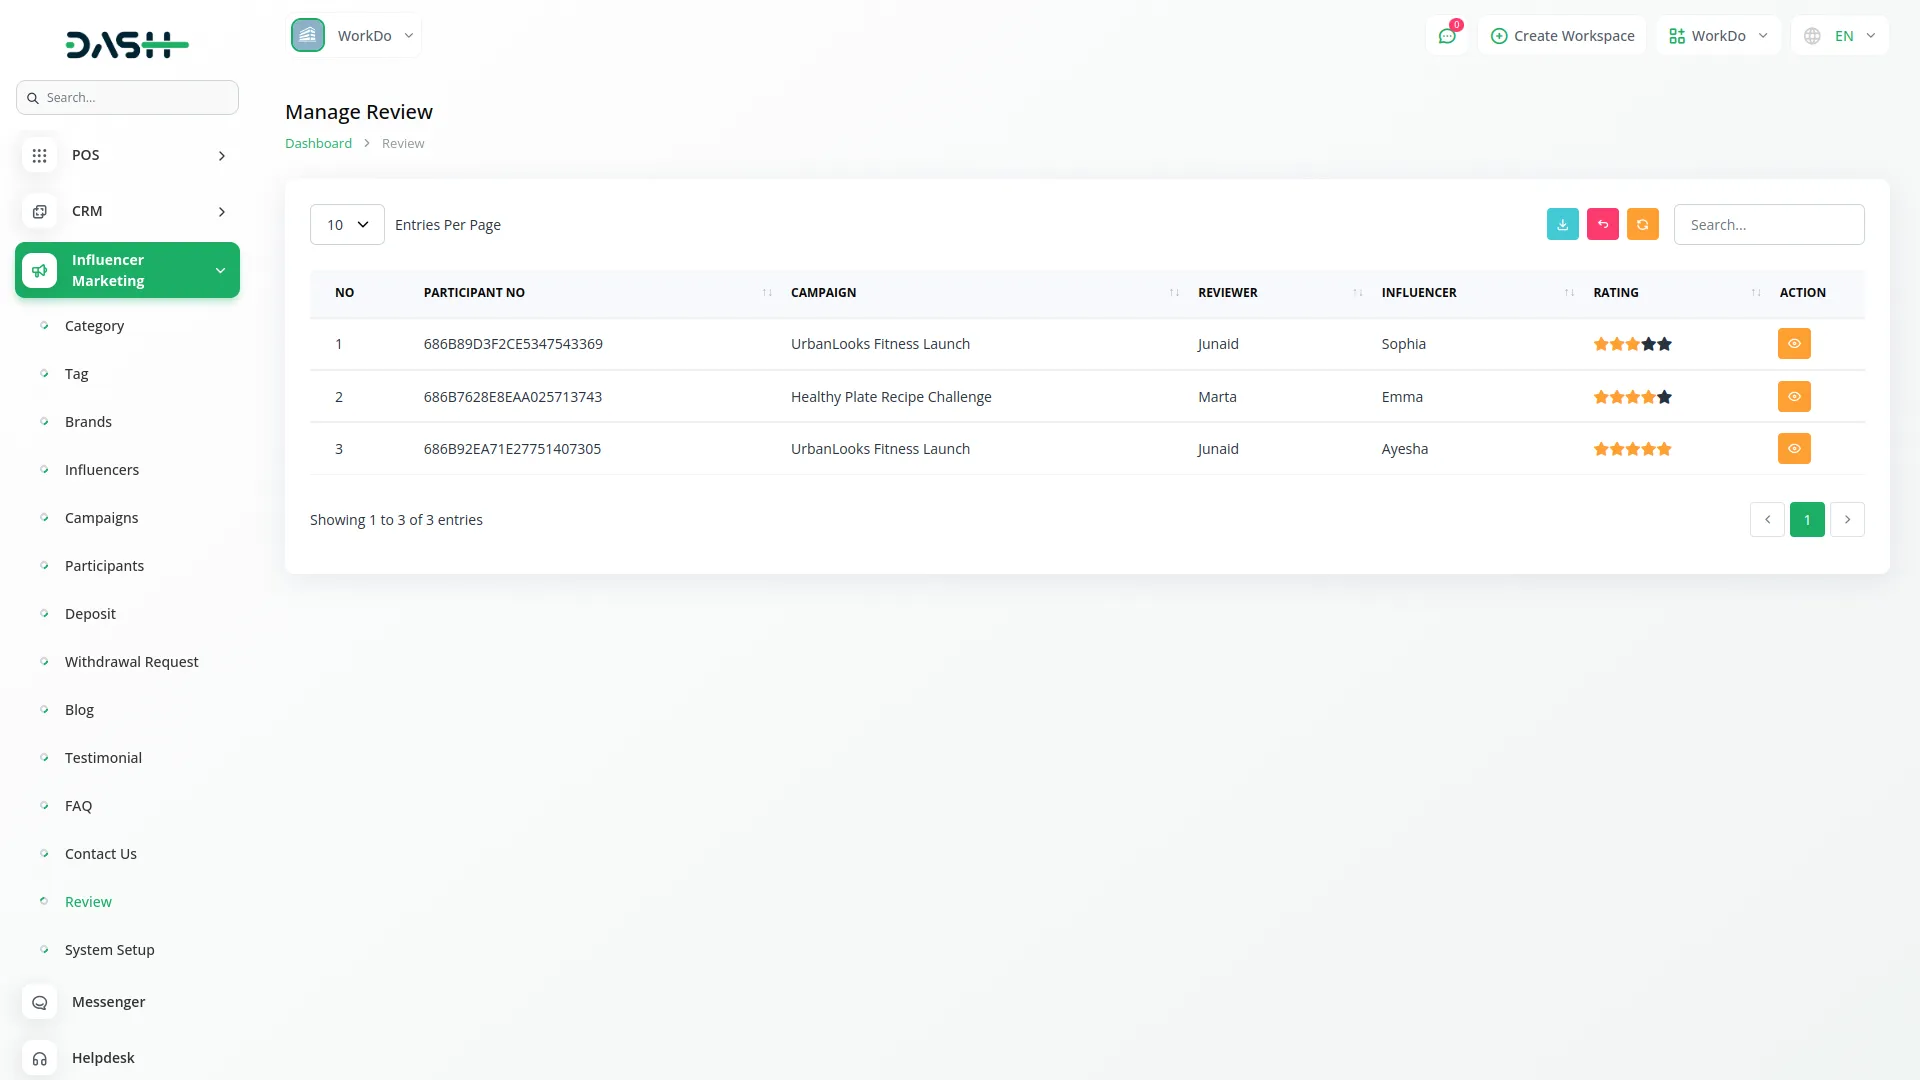Expand the EN language dropdown
The width and height of the screenshot is (1920, 1080).
[1840, 36]
